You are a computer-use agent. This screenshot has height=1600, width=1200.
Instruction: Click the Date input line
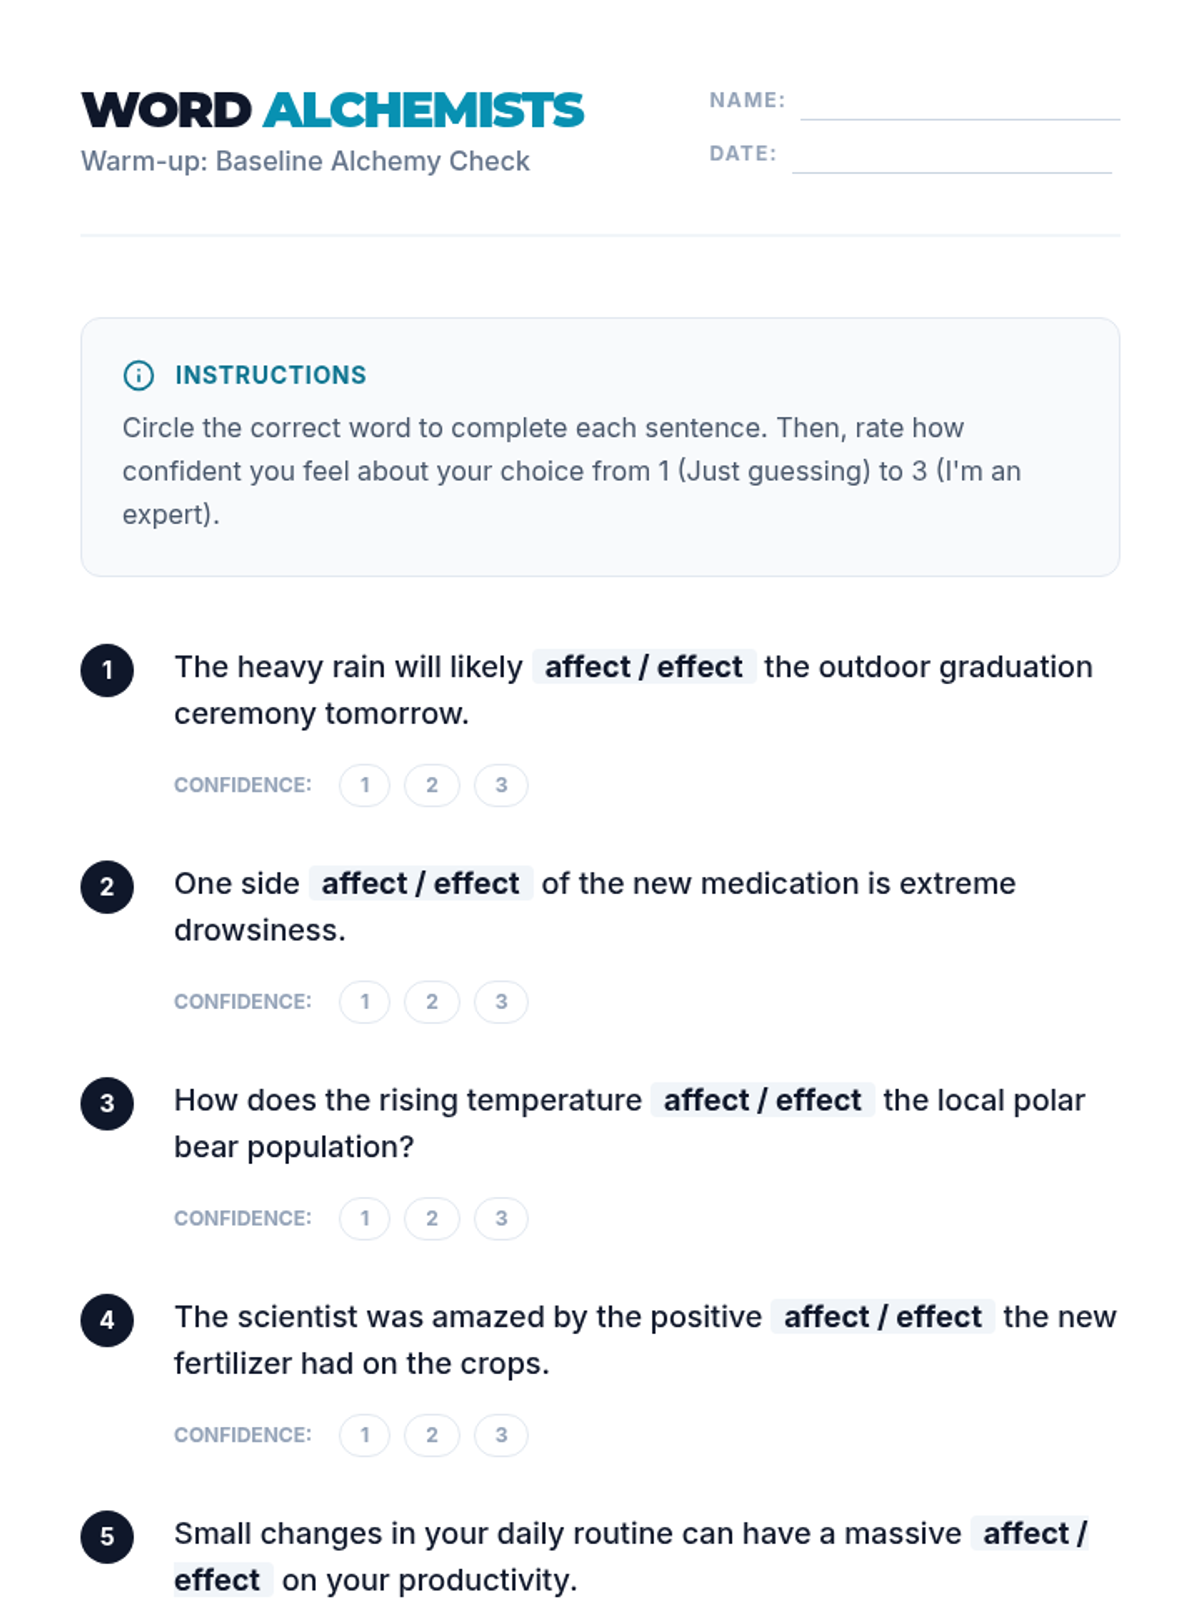coord(951,159)
